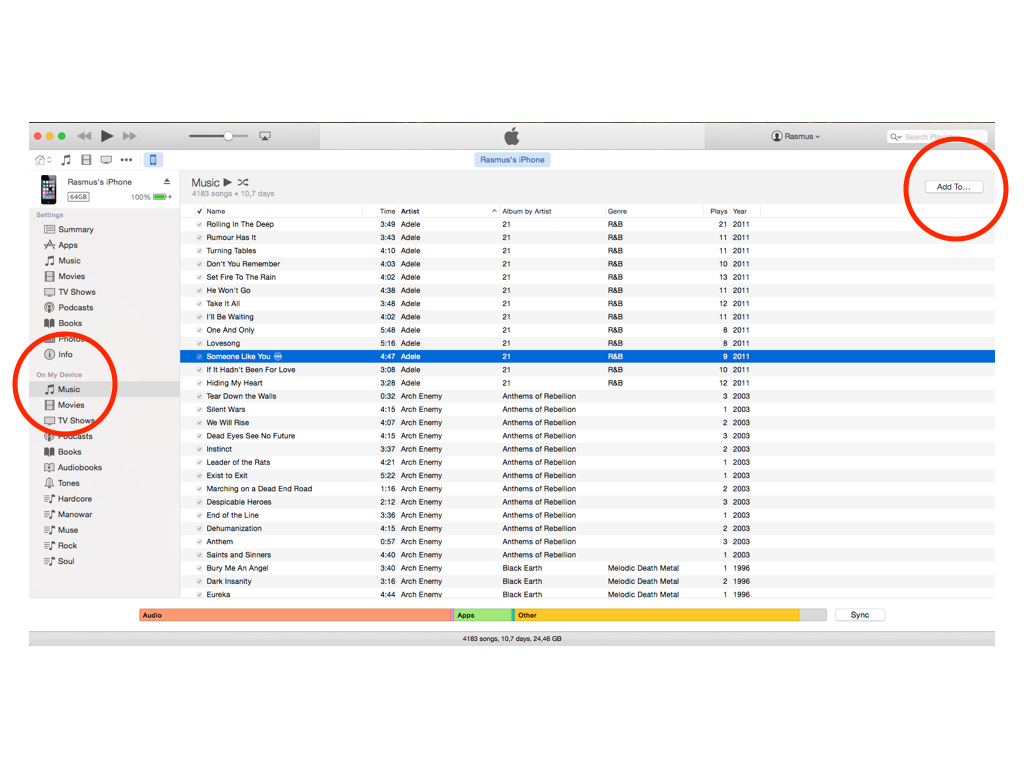1024x768 pixels.
Task: Toggle checkbox for Lovesong
Action: [199, 344]
